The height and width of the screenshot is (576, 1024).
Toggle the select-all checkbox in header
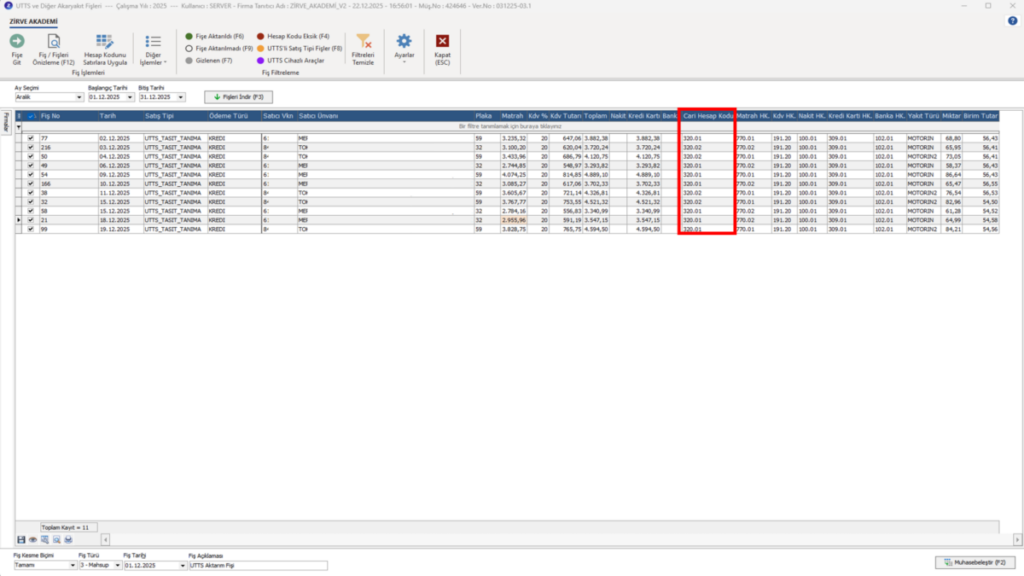pos(31,116)
